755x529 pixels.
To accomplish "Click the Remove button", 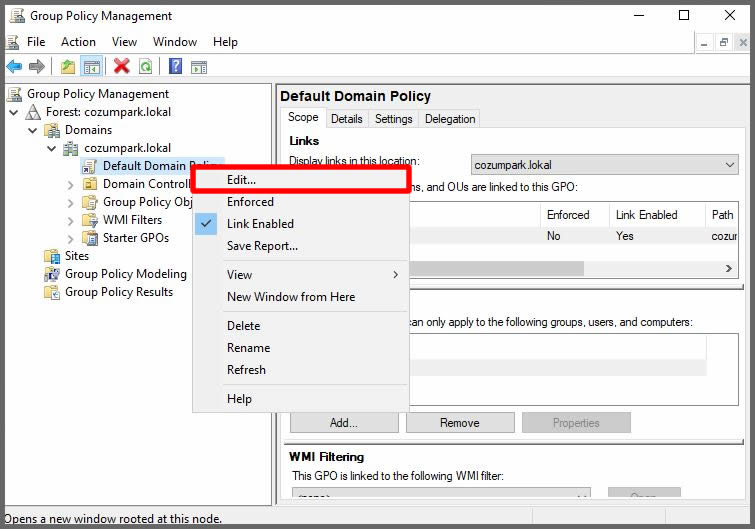I will (460, 423).
